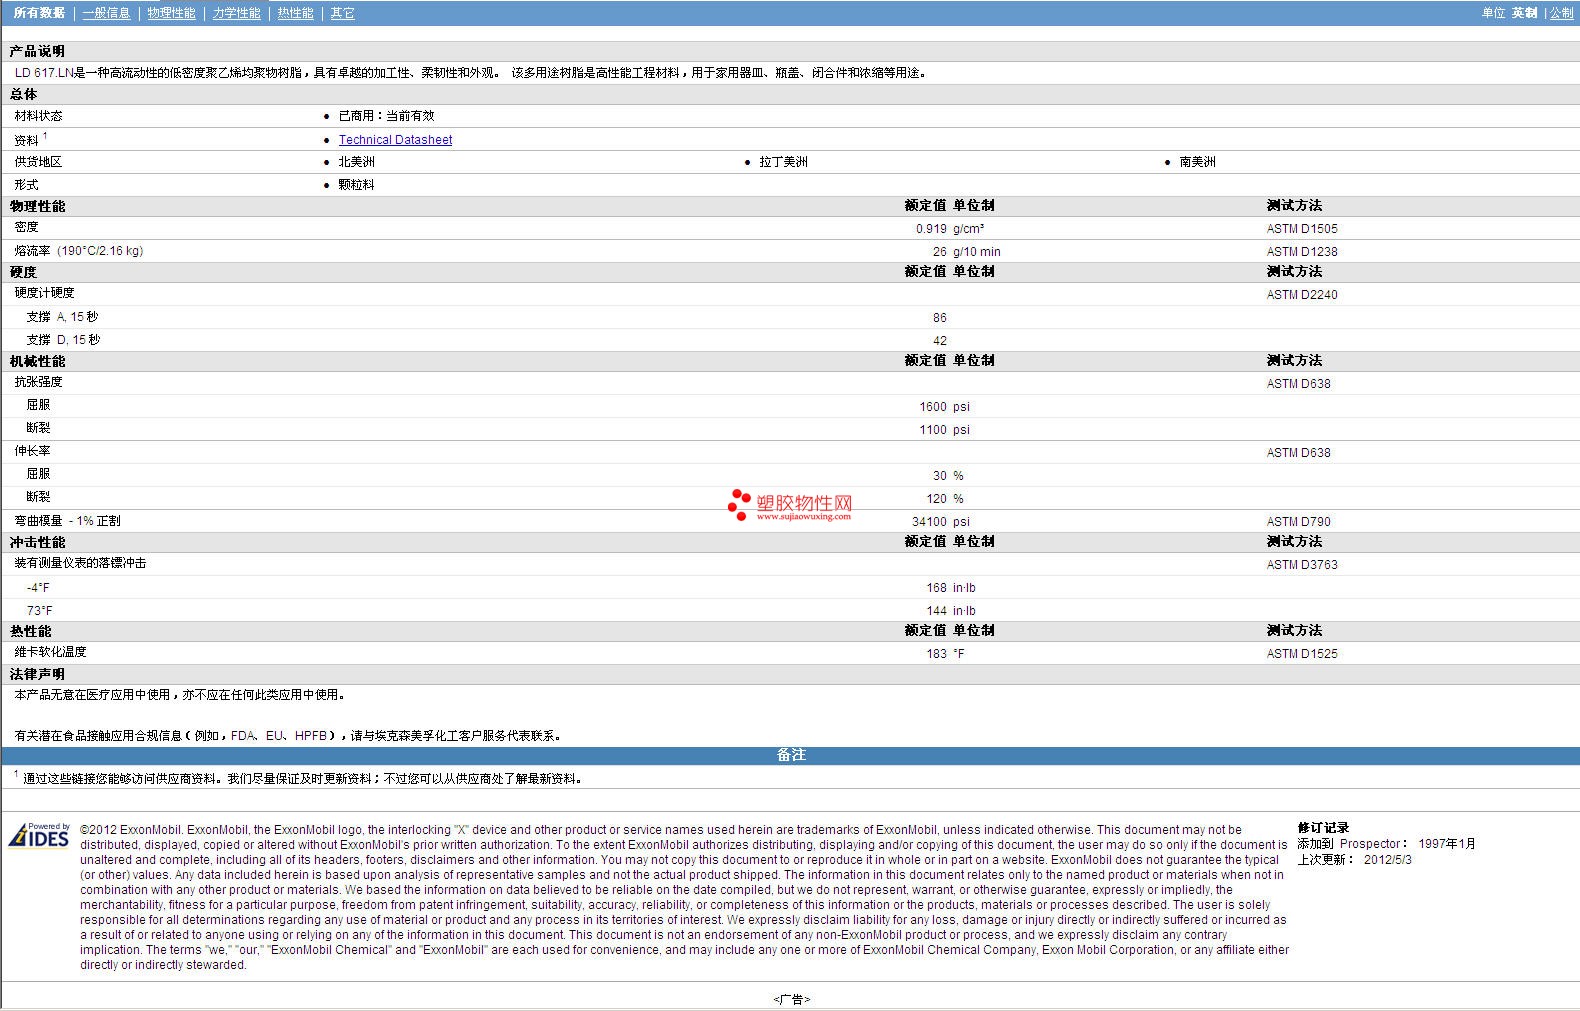This screenshot has height=1011, width=1580.
Task: Click the 已商用：当前有效 status value
Action: 386,116
